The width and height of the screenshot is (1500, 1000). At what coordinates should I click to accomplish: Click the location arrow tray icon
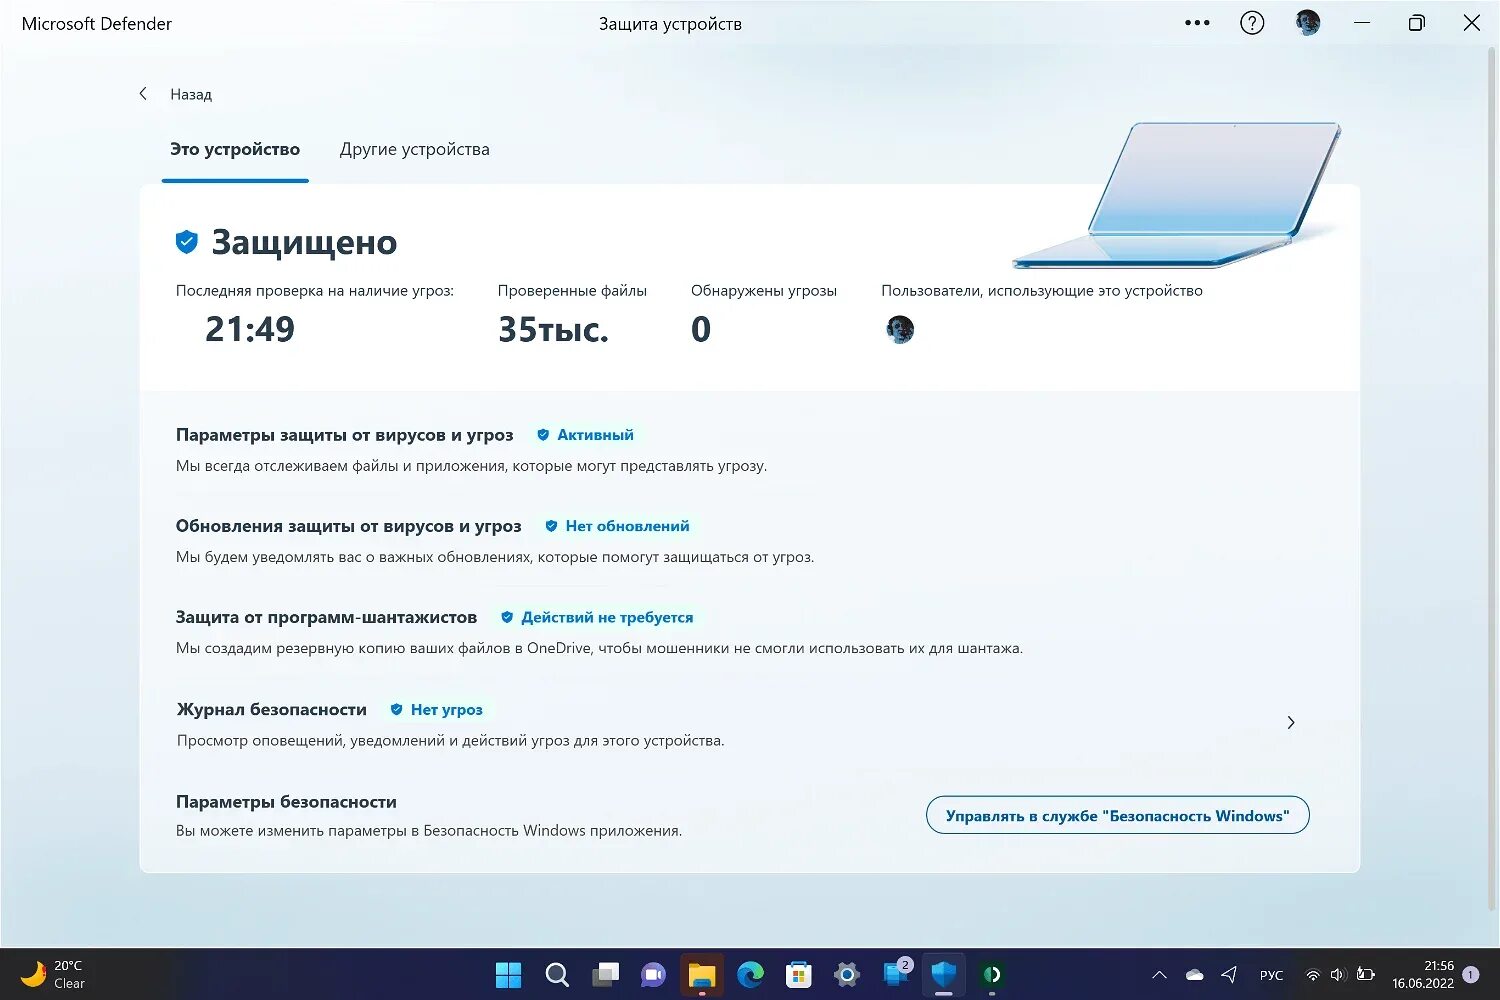coord(1229,975)
